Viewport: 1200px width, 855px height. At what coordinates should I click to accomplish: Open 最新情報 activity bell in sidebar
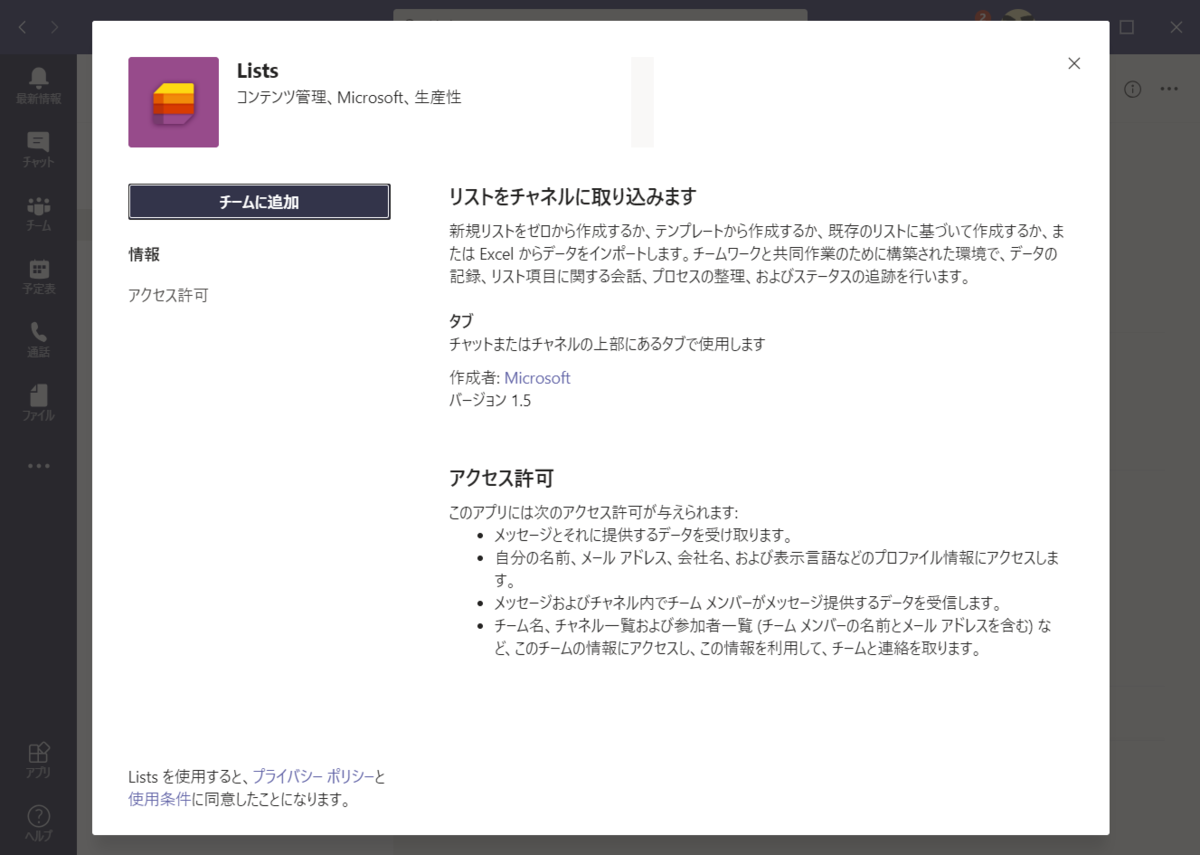(38, 86)
